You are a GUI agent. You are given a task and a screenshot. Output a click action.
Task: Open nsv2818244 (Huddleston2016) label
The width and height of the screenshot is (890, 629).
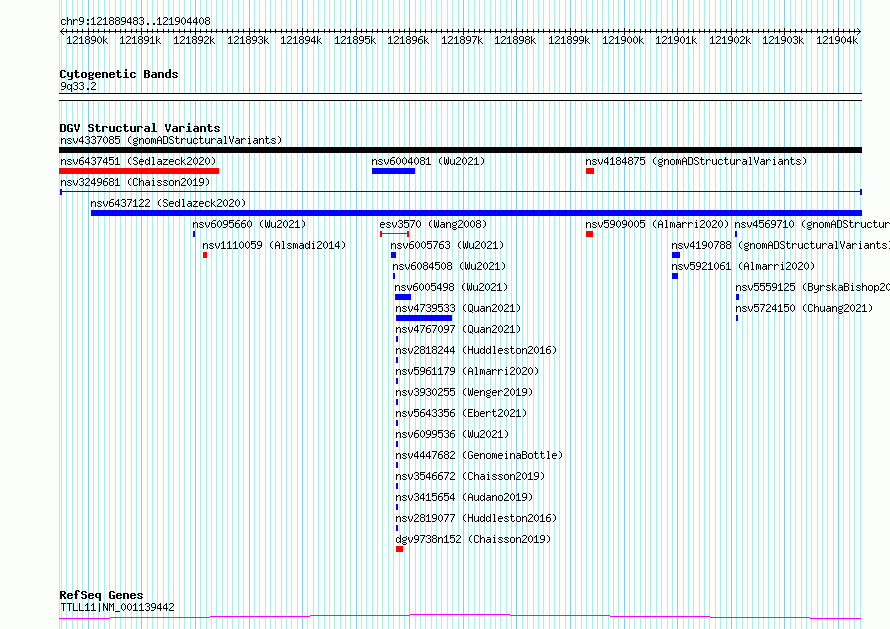point(476,350)
